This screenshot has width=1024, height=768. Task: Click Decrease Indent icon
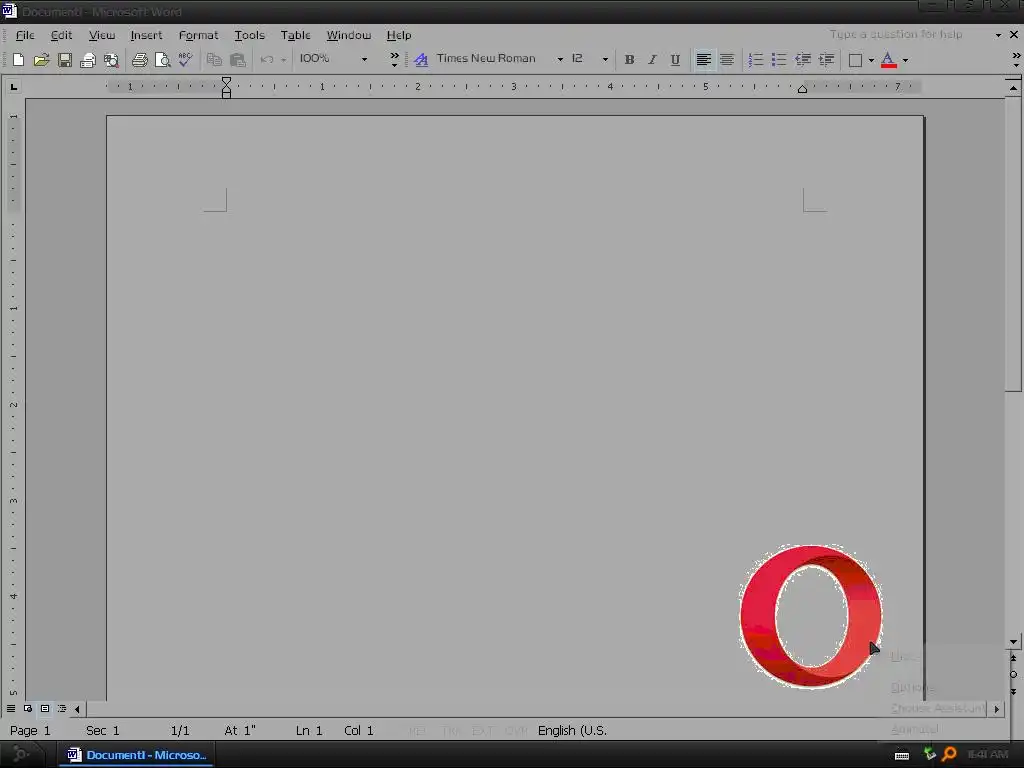point(803,59)
